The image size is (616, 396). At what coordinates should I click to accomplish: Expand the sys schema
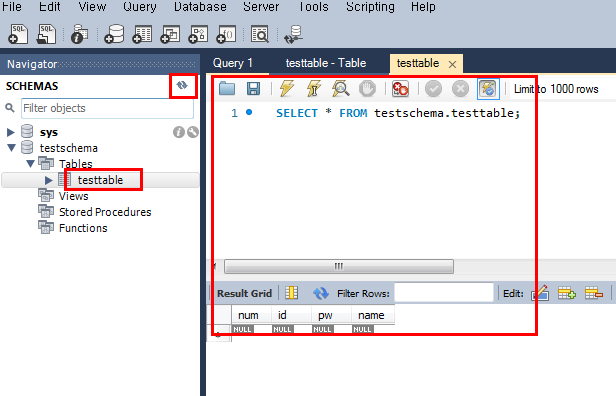[x=11, y=132]
